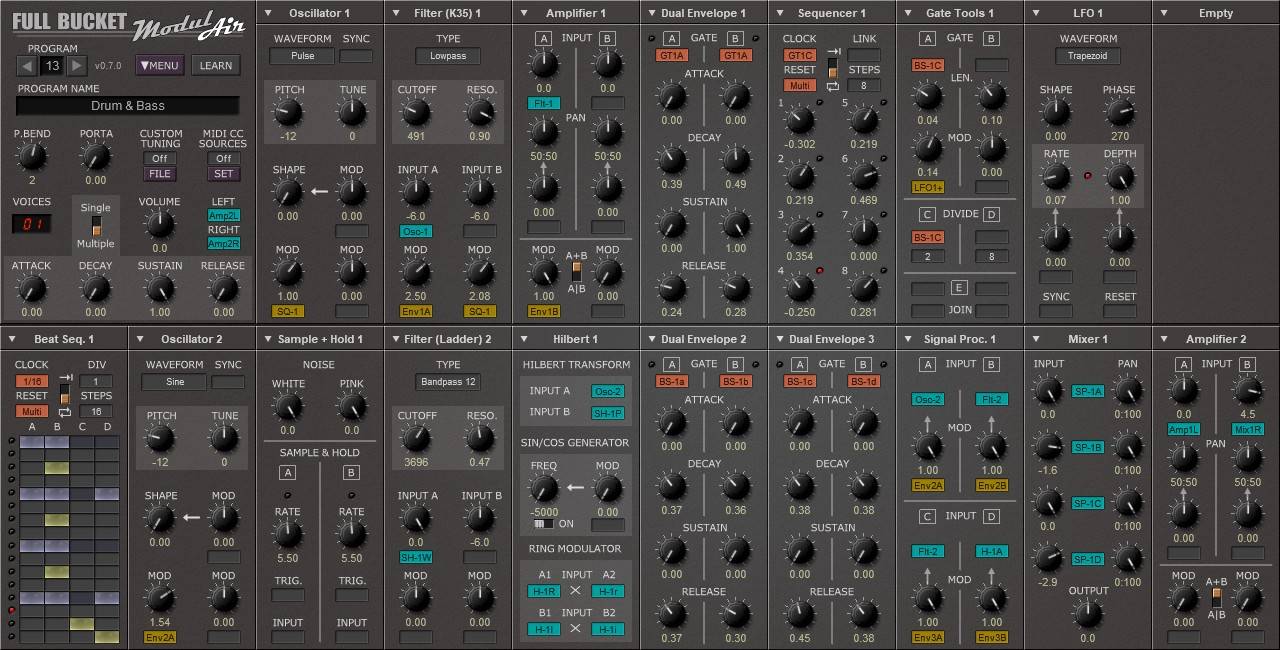Toggle the Hilbert sin/cos generator ON switch
1280x650 pixels.
(543, 524)
